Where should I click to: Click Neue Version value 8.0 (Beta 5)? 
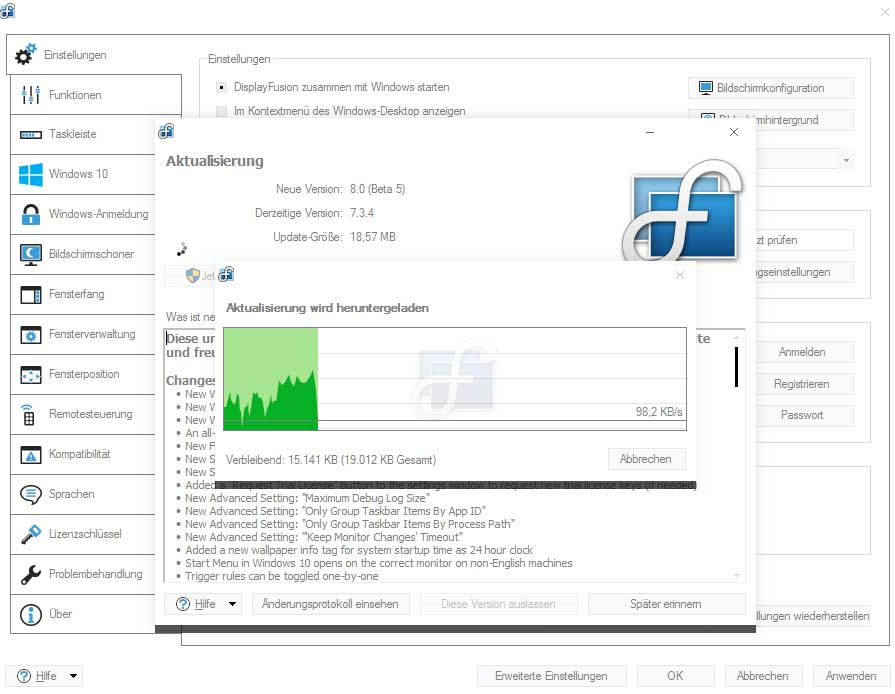[377, 189]
